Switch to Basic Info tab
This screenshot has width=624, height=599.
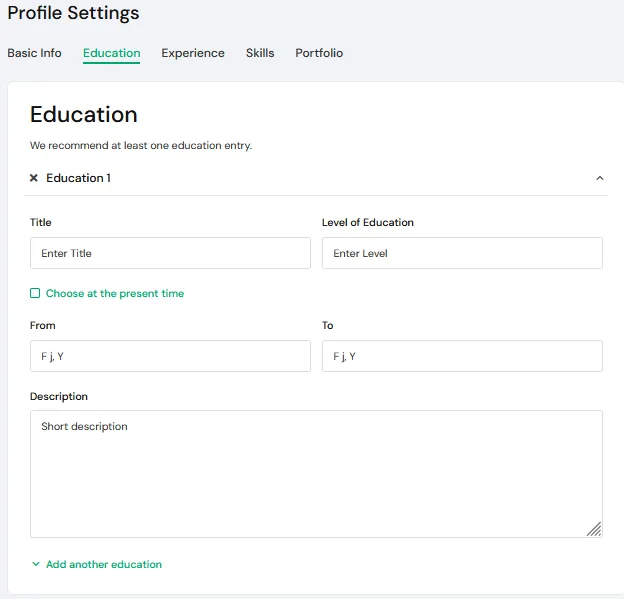click(34, 53)
